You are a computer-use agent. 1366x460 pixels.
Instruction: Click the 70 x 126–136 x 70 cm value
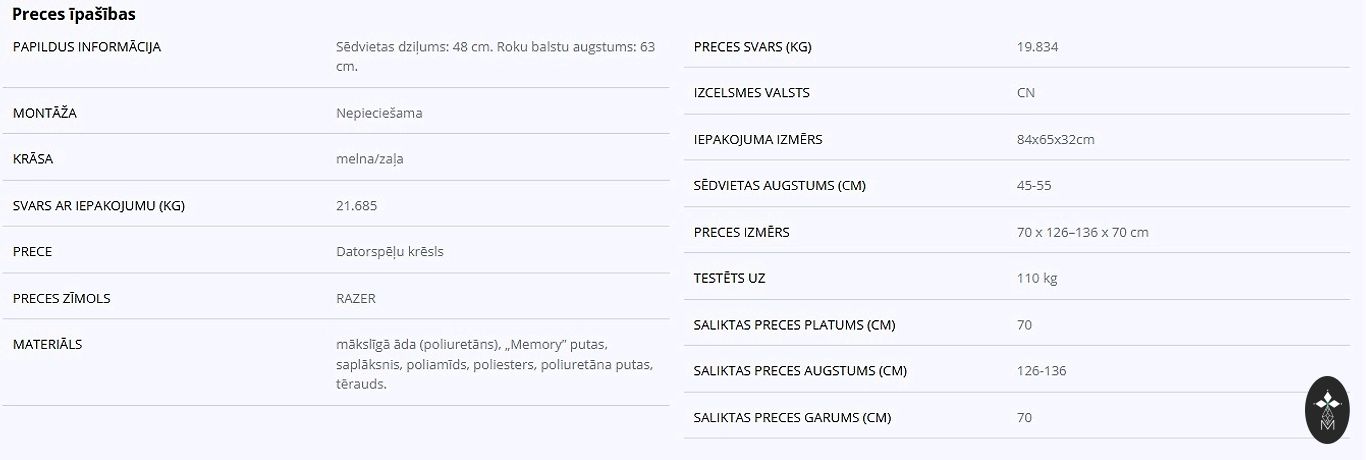point(1082,232)
